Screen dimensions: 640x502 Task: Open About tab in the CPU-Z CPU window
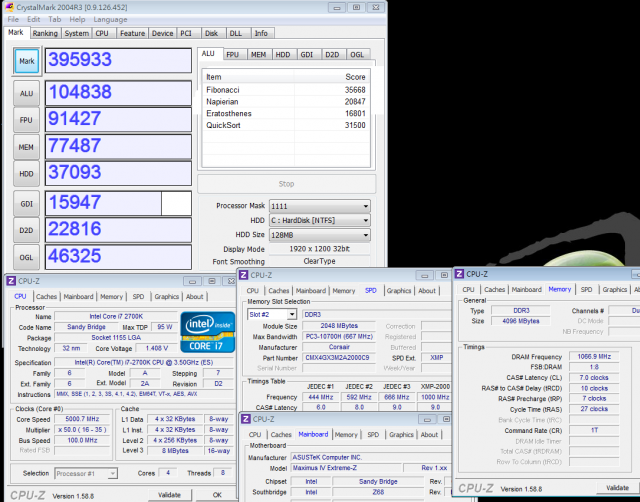[195, 297]
